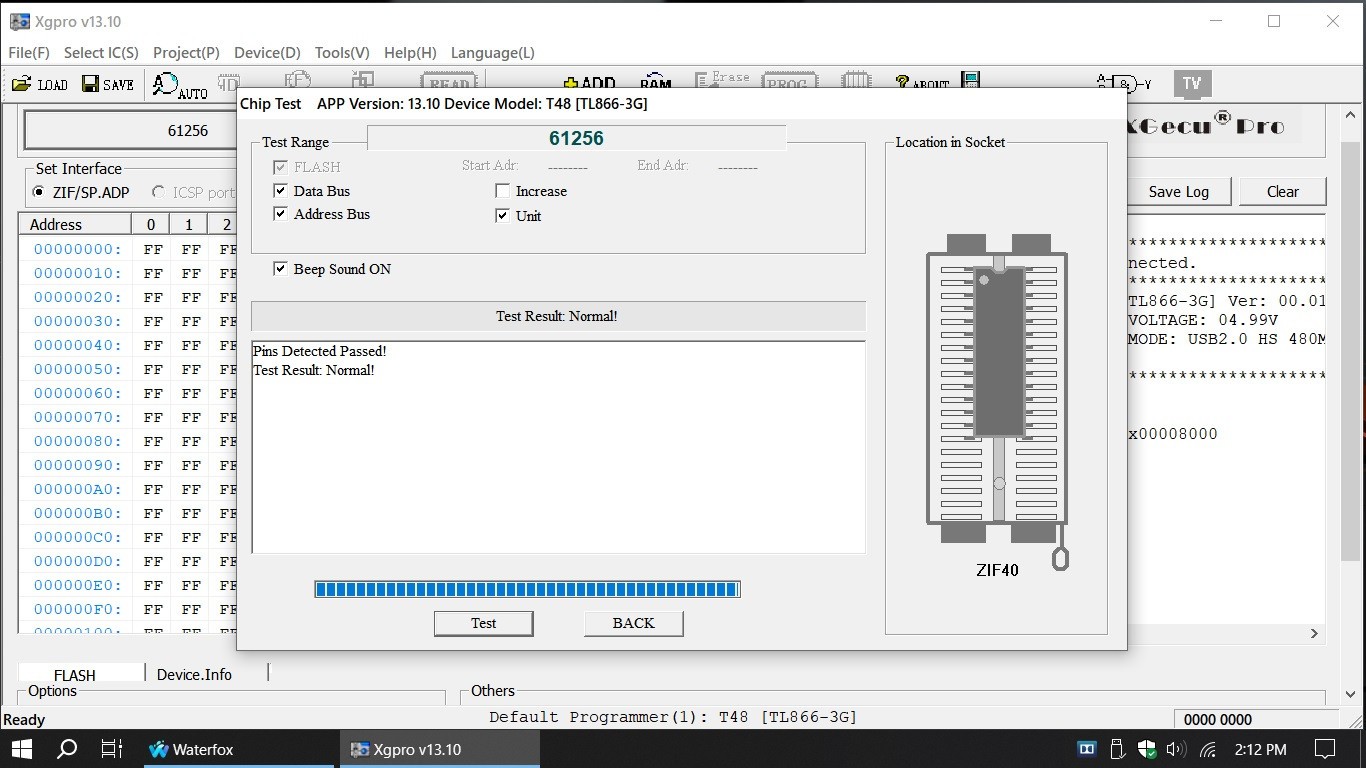Screen dimensions: 1366x768
Task: Open the Project(P) menu
Action: [186, 53]
